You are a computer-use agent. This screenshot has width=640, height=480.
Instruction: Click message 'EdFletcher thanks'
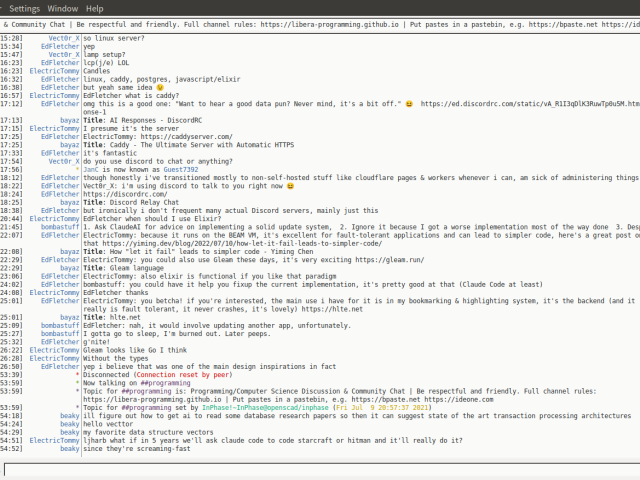point(116,293)
